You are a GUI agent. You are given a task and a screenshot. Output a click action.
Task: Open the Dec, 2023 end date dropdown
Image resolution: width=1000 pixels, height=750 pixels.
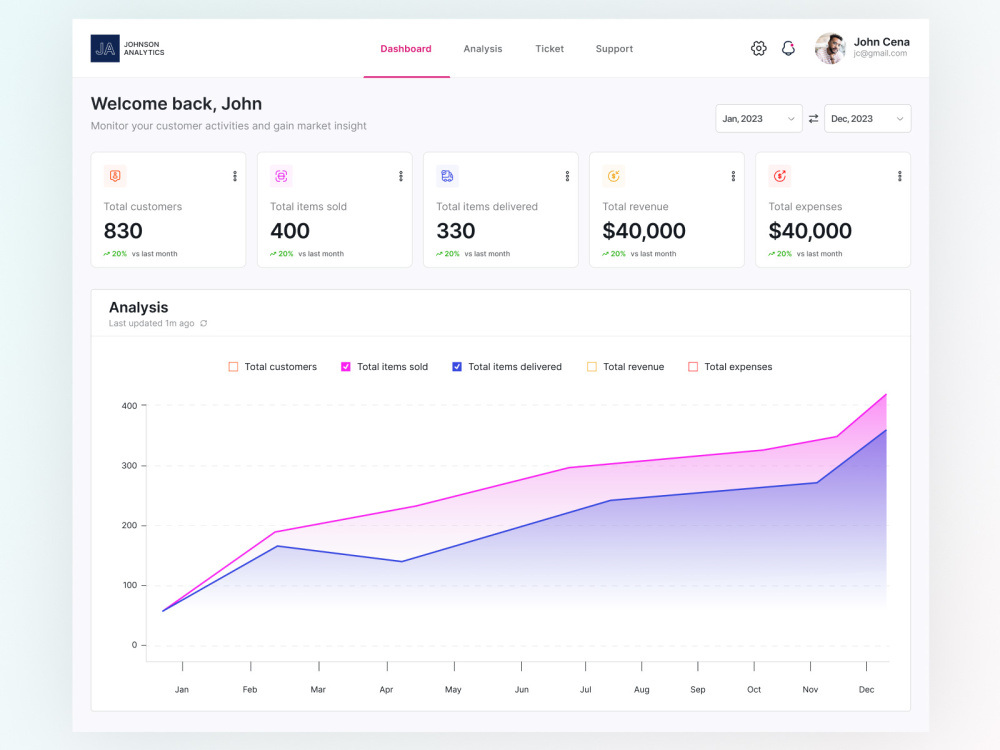tap(867, 119)
